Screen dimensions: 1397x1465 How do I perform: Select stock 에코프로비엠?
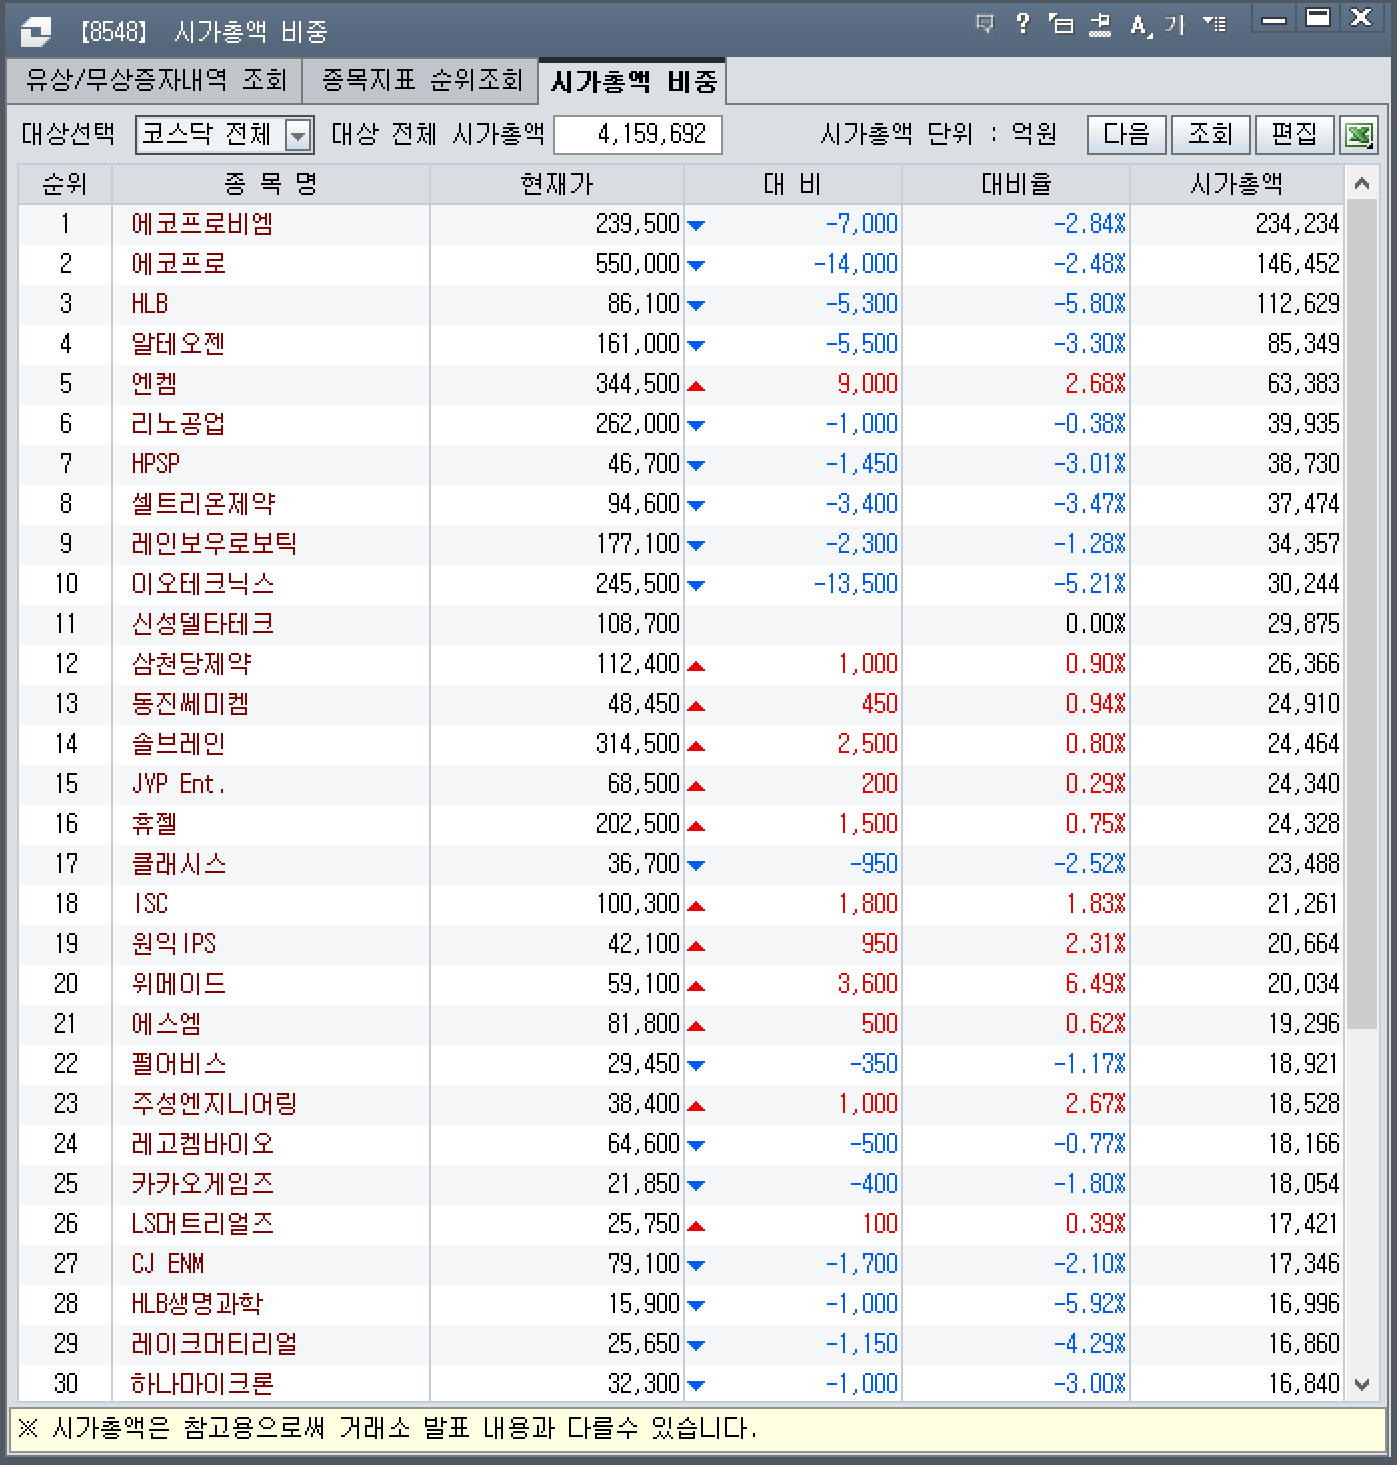tap(202, 224)
